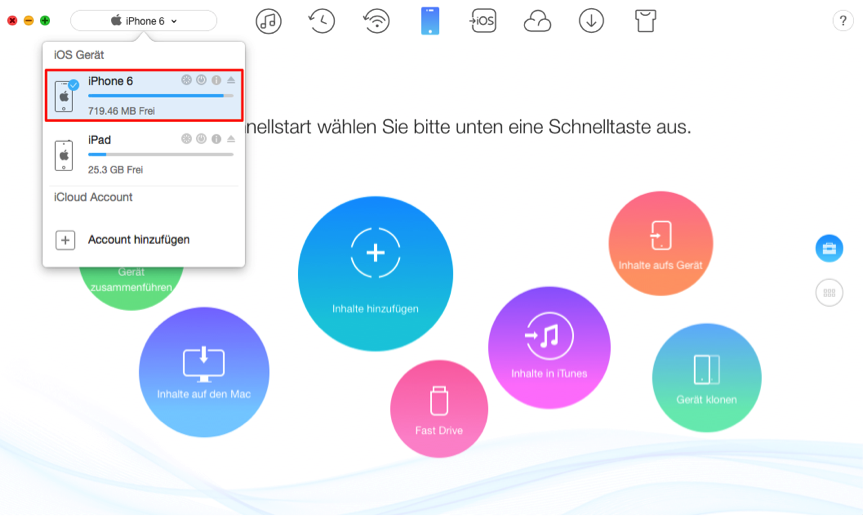
Task: Click the iPhone 6 storage usage bar
Action: click(161, 96)
